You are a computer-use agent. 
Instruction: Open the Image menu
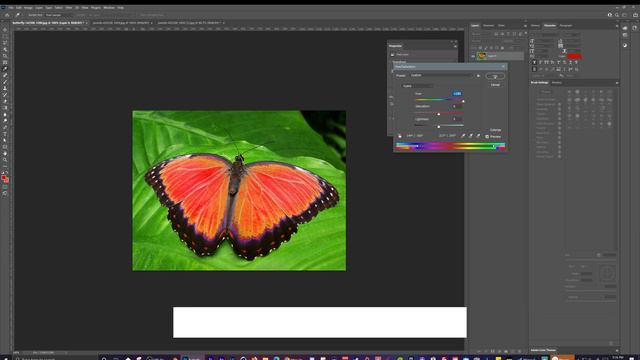click(28, 8)
